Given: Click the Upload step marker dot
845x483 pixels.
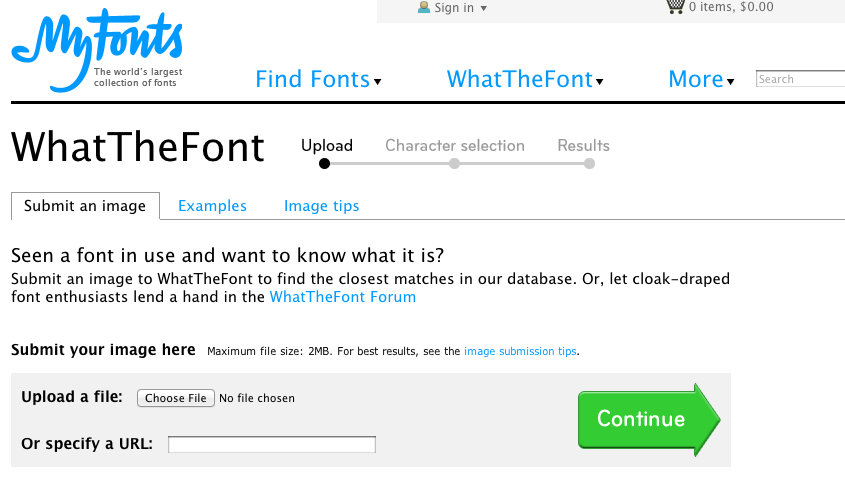Looking at the screenshot, I should point(324,164).
